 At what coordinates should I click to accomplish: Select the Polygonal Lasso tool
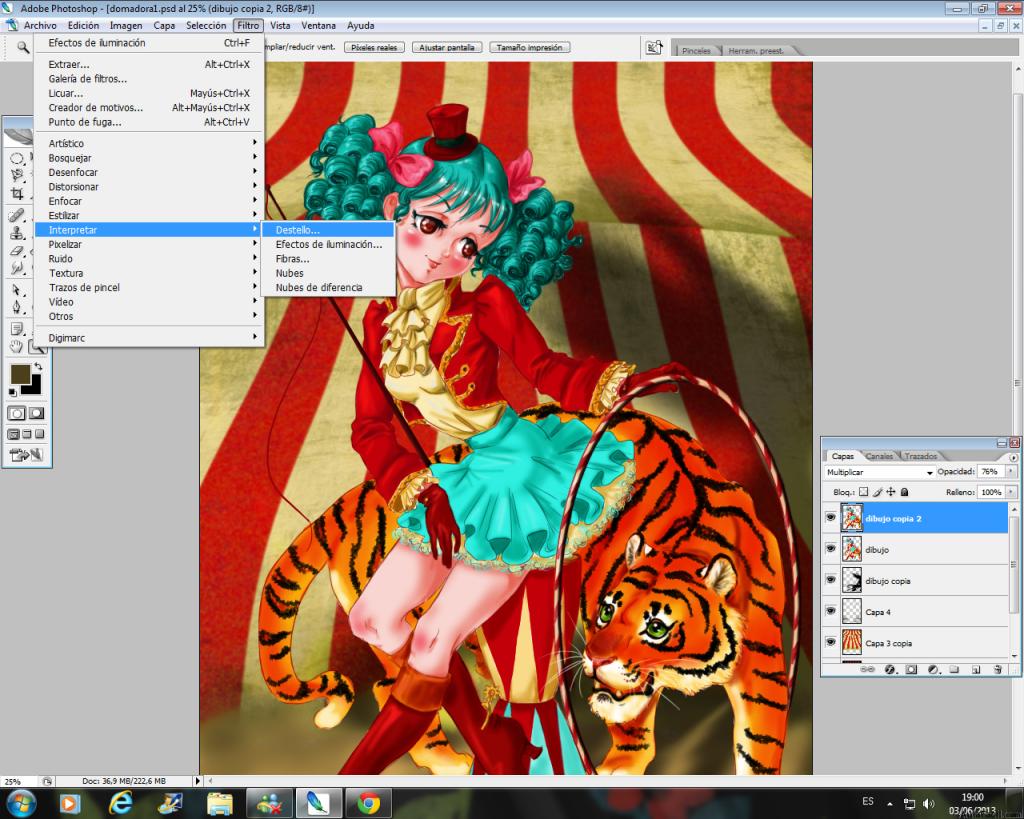(16, 176)
